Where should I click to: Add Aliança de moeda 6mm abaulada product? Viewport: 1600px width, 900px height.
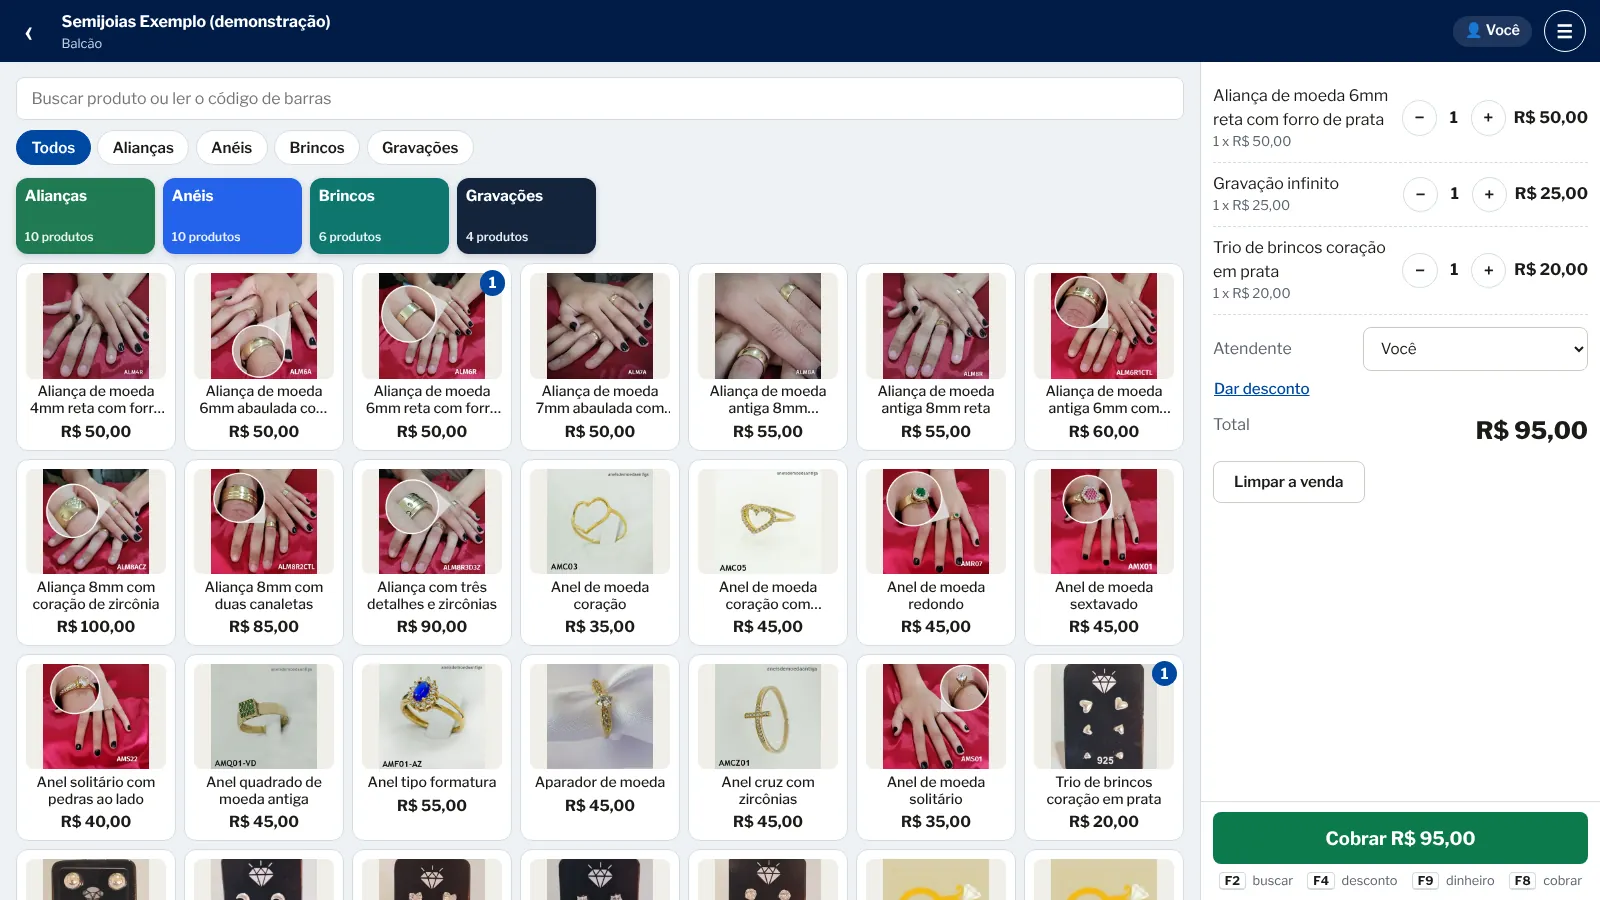tap(264, 357)
